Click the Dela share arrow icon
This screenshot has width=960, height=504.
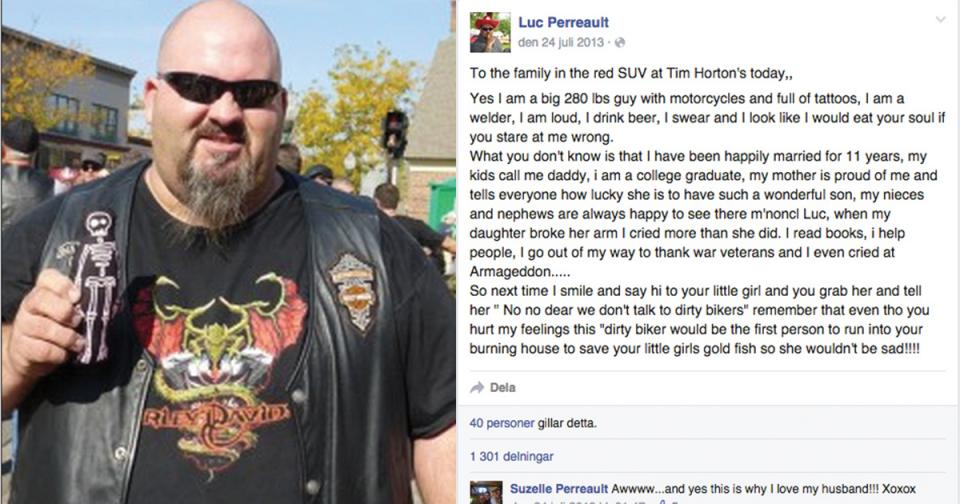coord(477,387)
